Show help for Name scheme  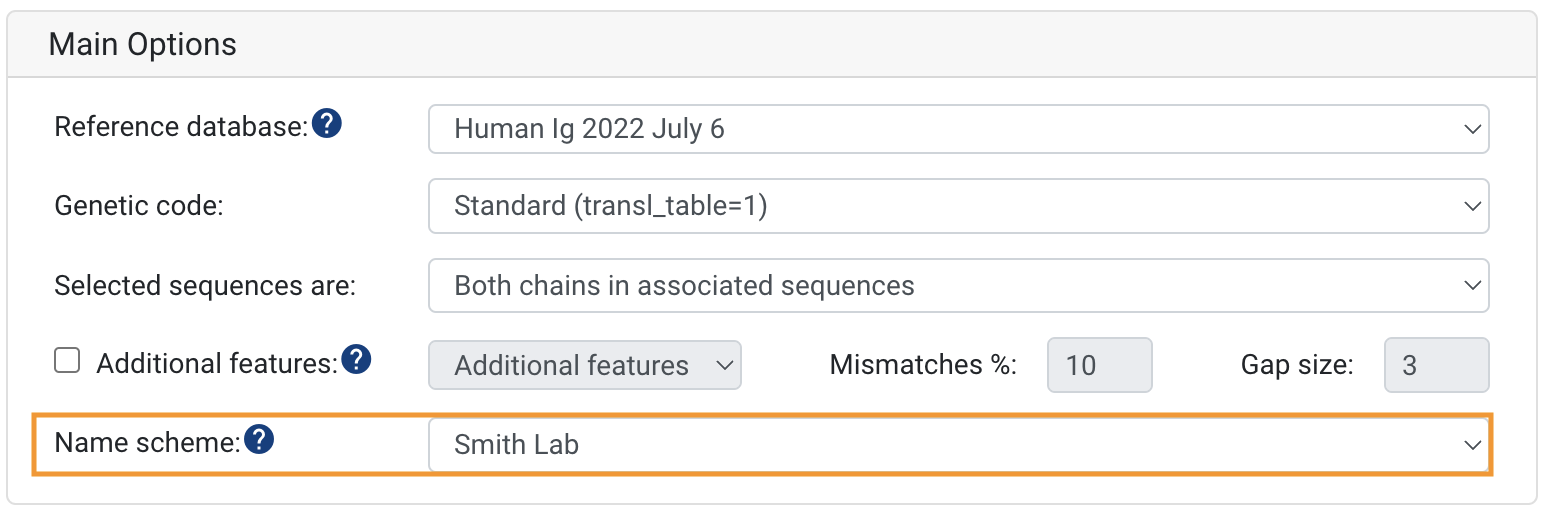pyautogui.click(x=260, y=439)
